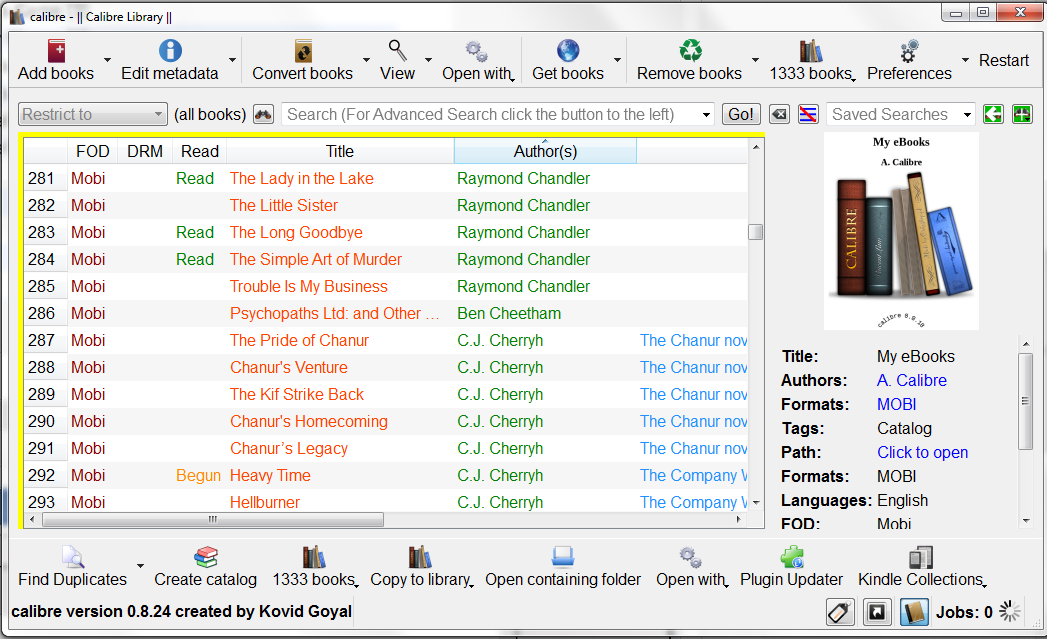1047x639 pixels.
Task: Toggle cover browser icon in status bar
Action: tap(877, 612)
